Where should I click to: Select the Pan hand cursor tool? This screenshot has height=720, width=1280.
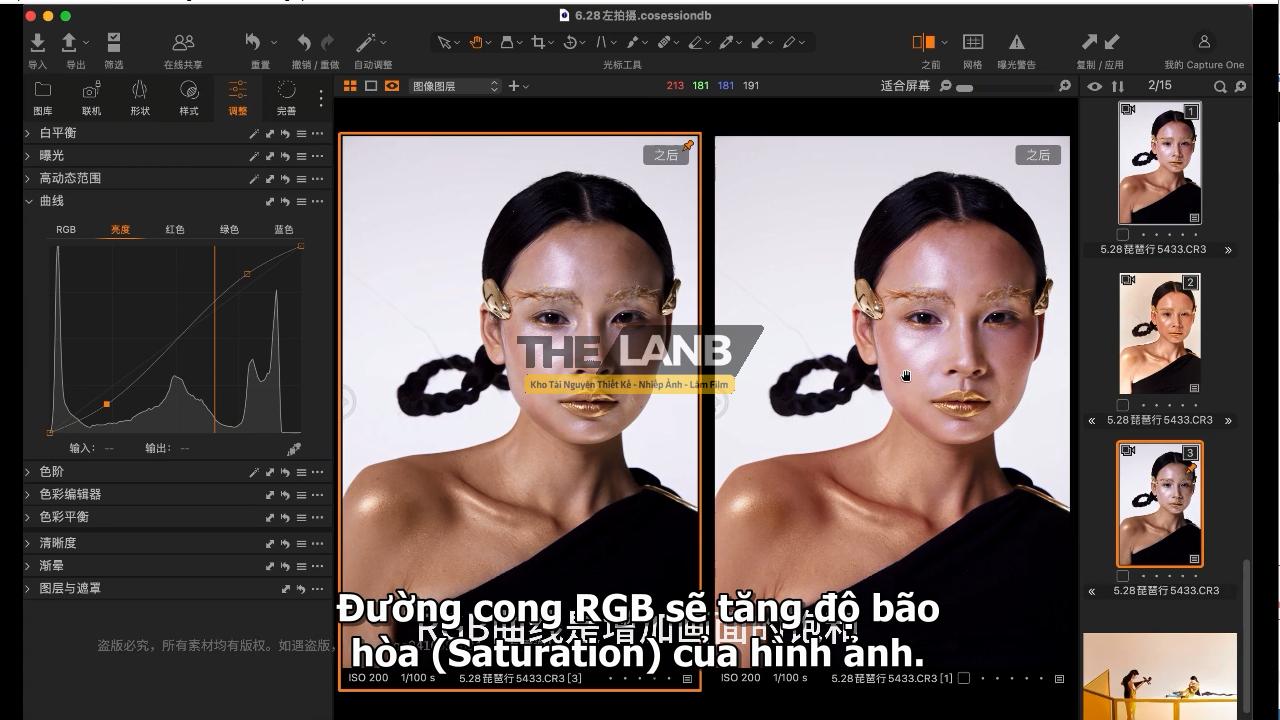[476, 42]
